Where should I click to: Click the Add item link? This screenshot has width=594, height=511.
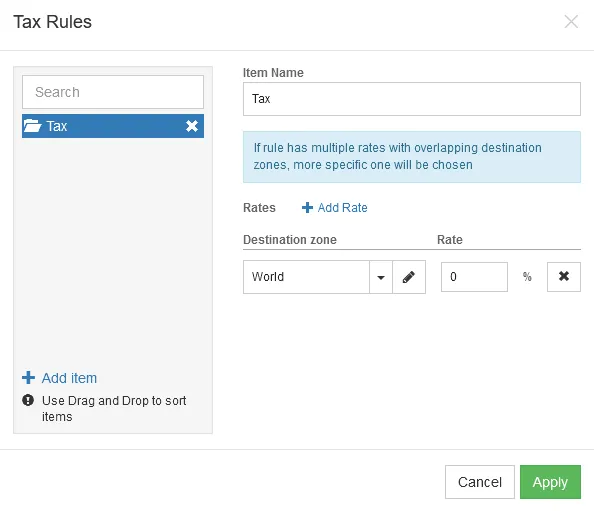(69, 378)
